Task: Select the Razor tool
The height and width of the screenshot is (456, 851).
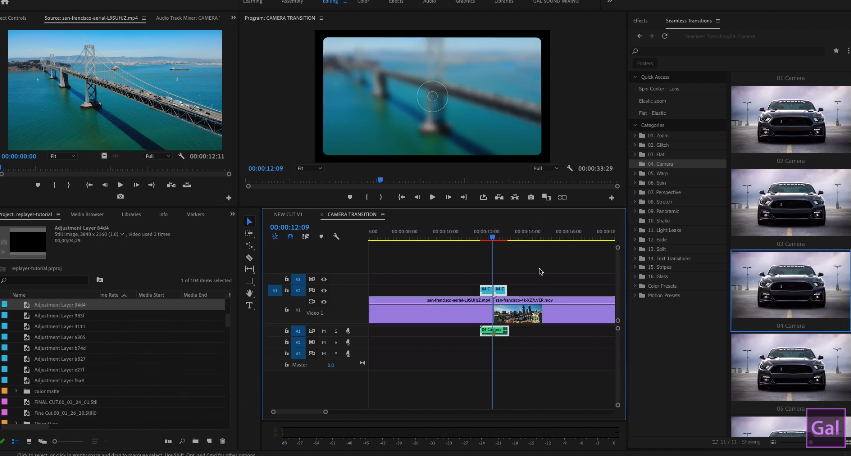Action: 250,257
